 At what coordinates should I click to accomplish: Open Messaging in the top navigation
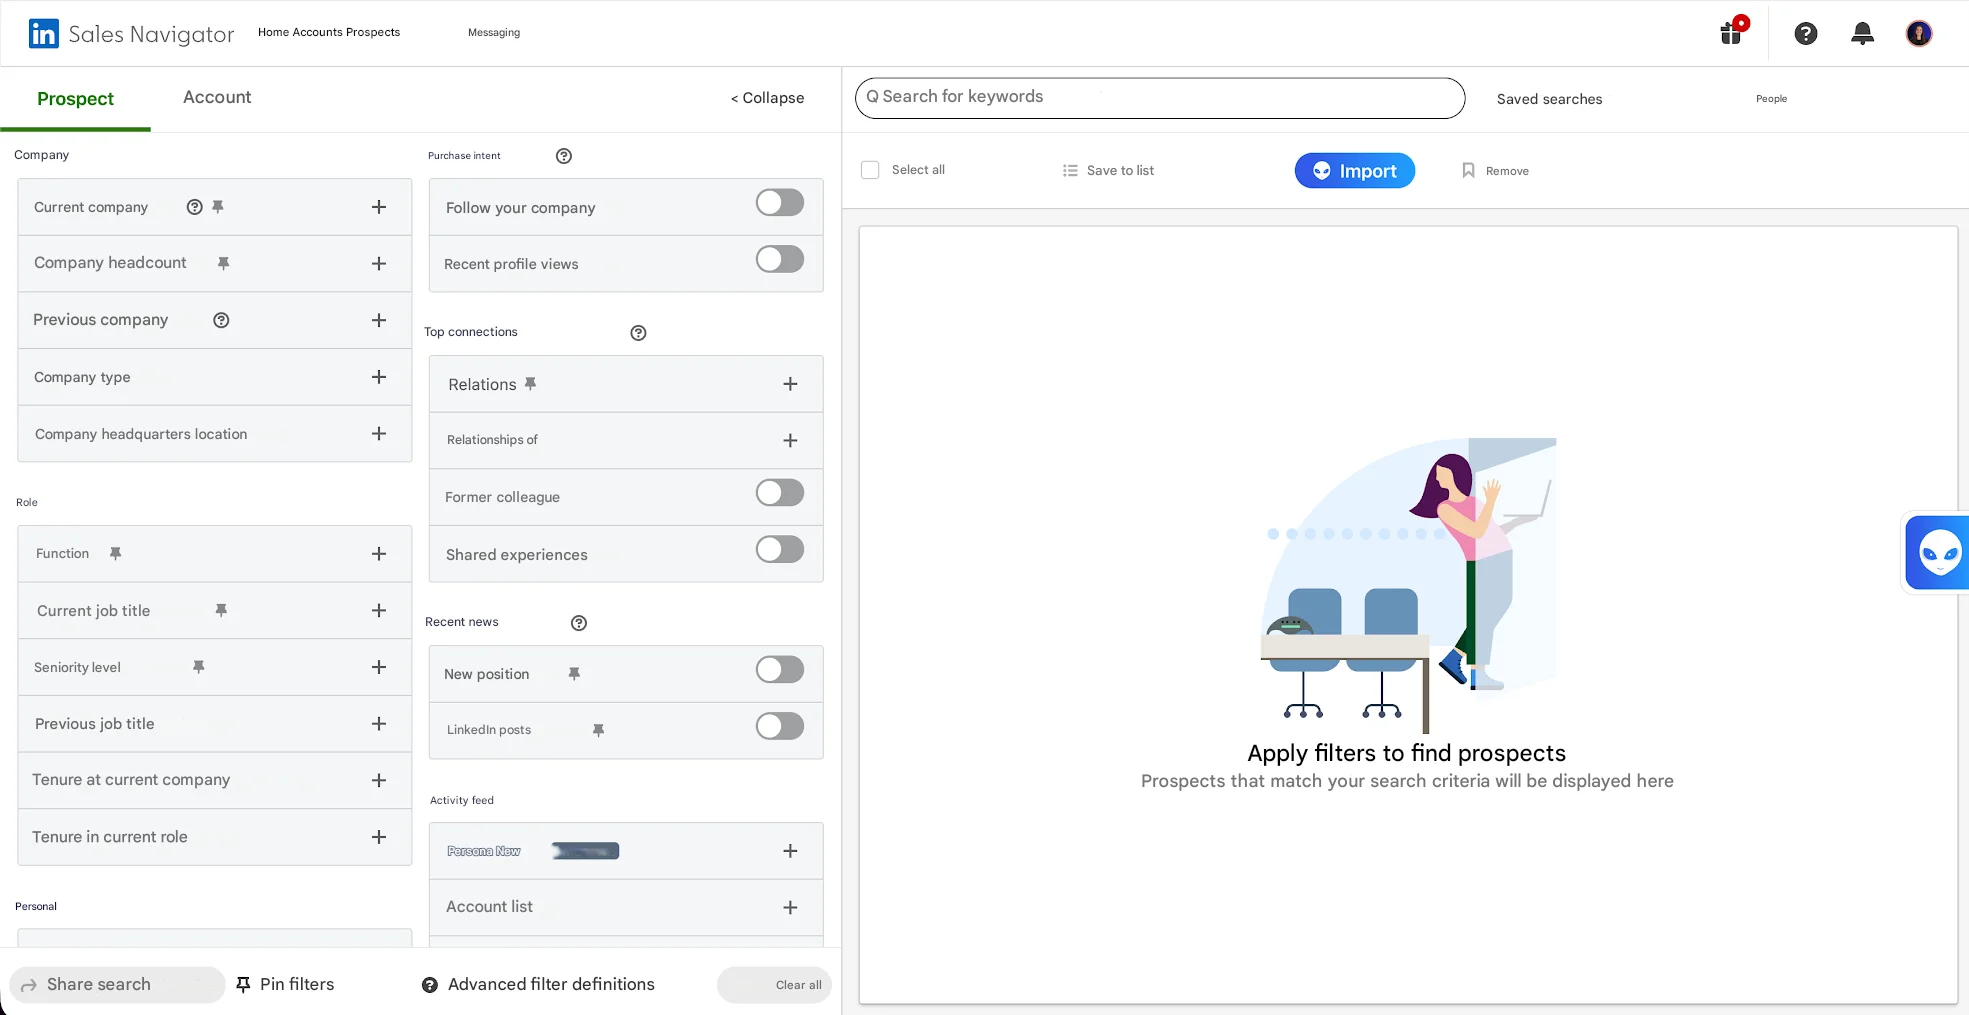point(494,33)
